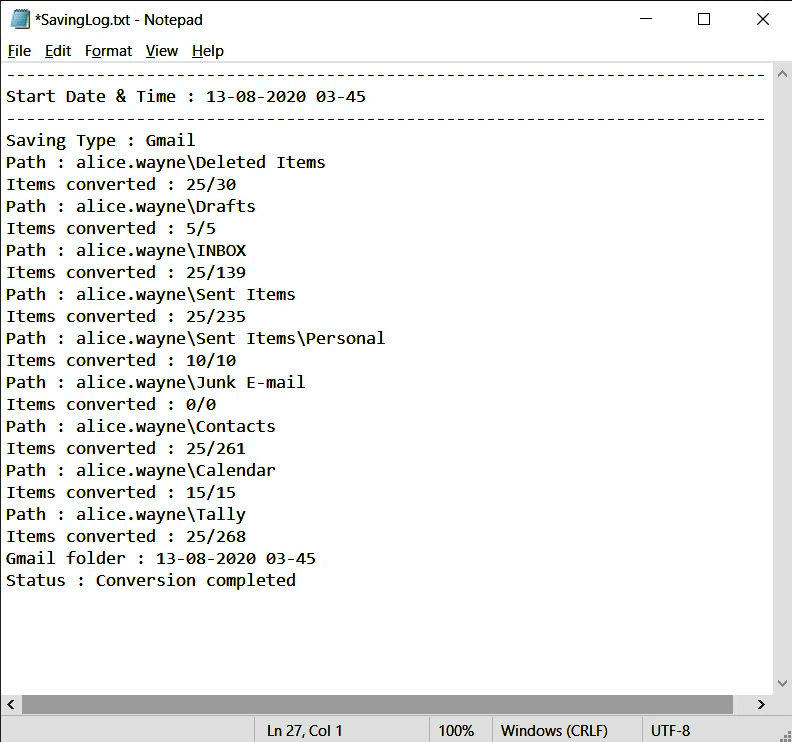Image resolution: width=792 pixels, height=742 pixels.
Task: Click the horizontal scrollbar left arrow
Action: coord(10,705)
